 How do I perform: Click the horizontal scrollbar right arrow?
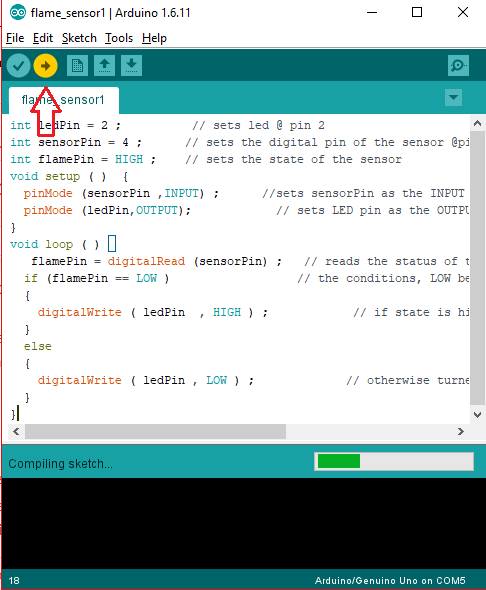coord(461,431)
